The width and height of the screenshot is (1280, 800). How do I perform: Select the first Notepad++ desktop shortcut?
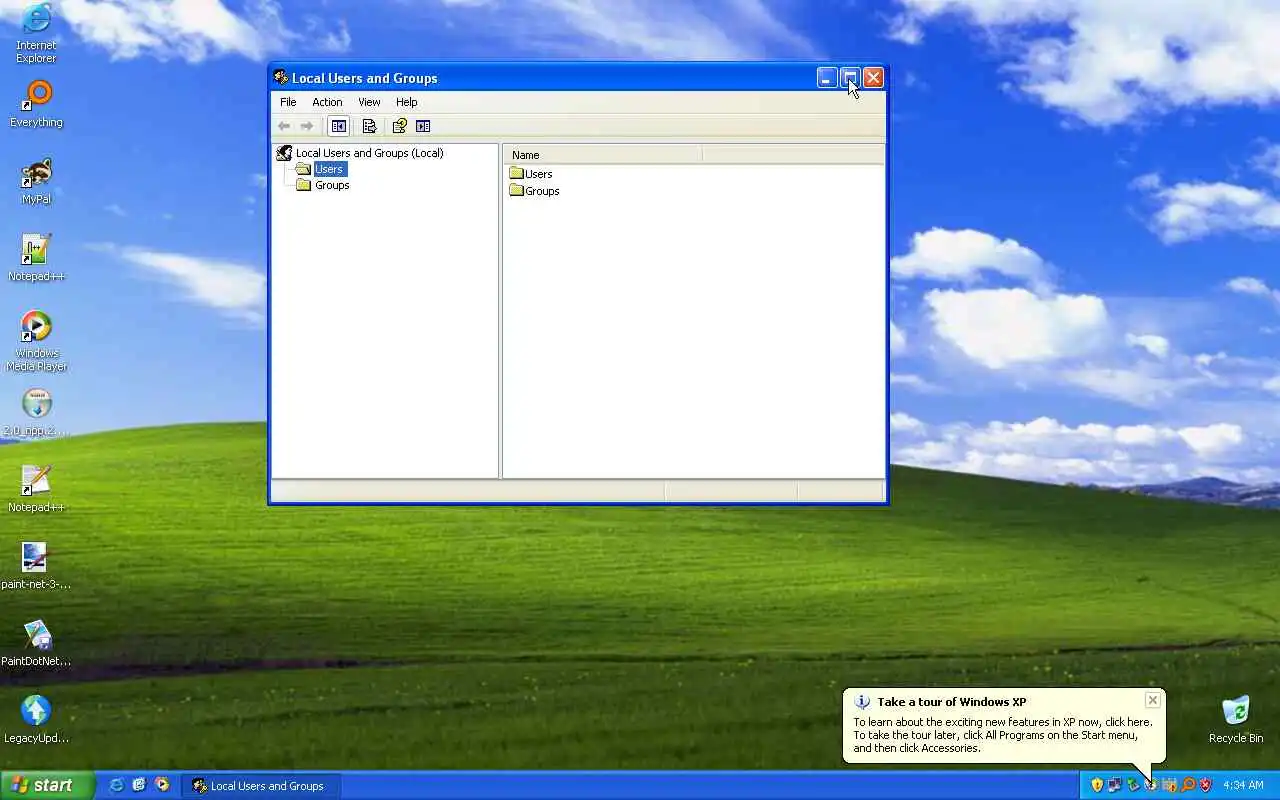tap(36, 259)
